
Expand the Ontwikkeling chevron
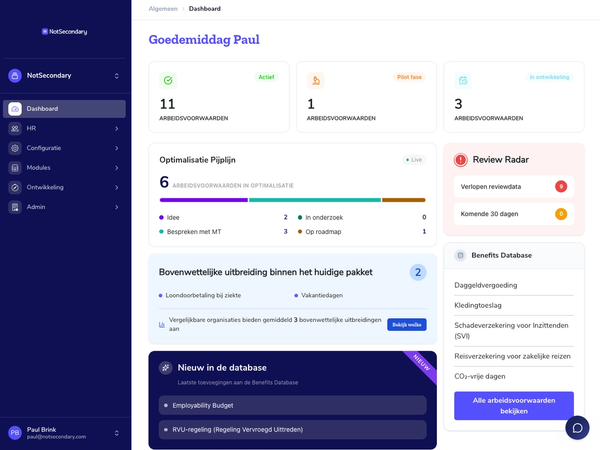(117, 187)
